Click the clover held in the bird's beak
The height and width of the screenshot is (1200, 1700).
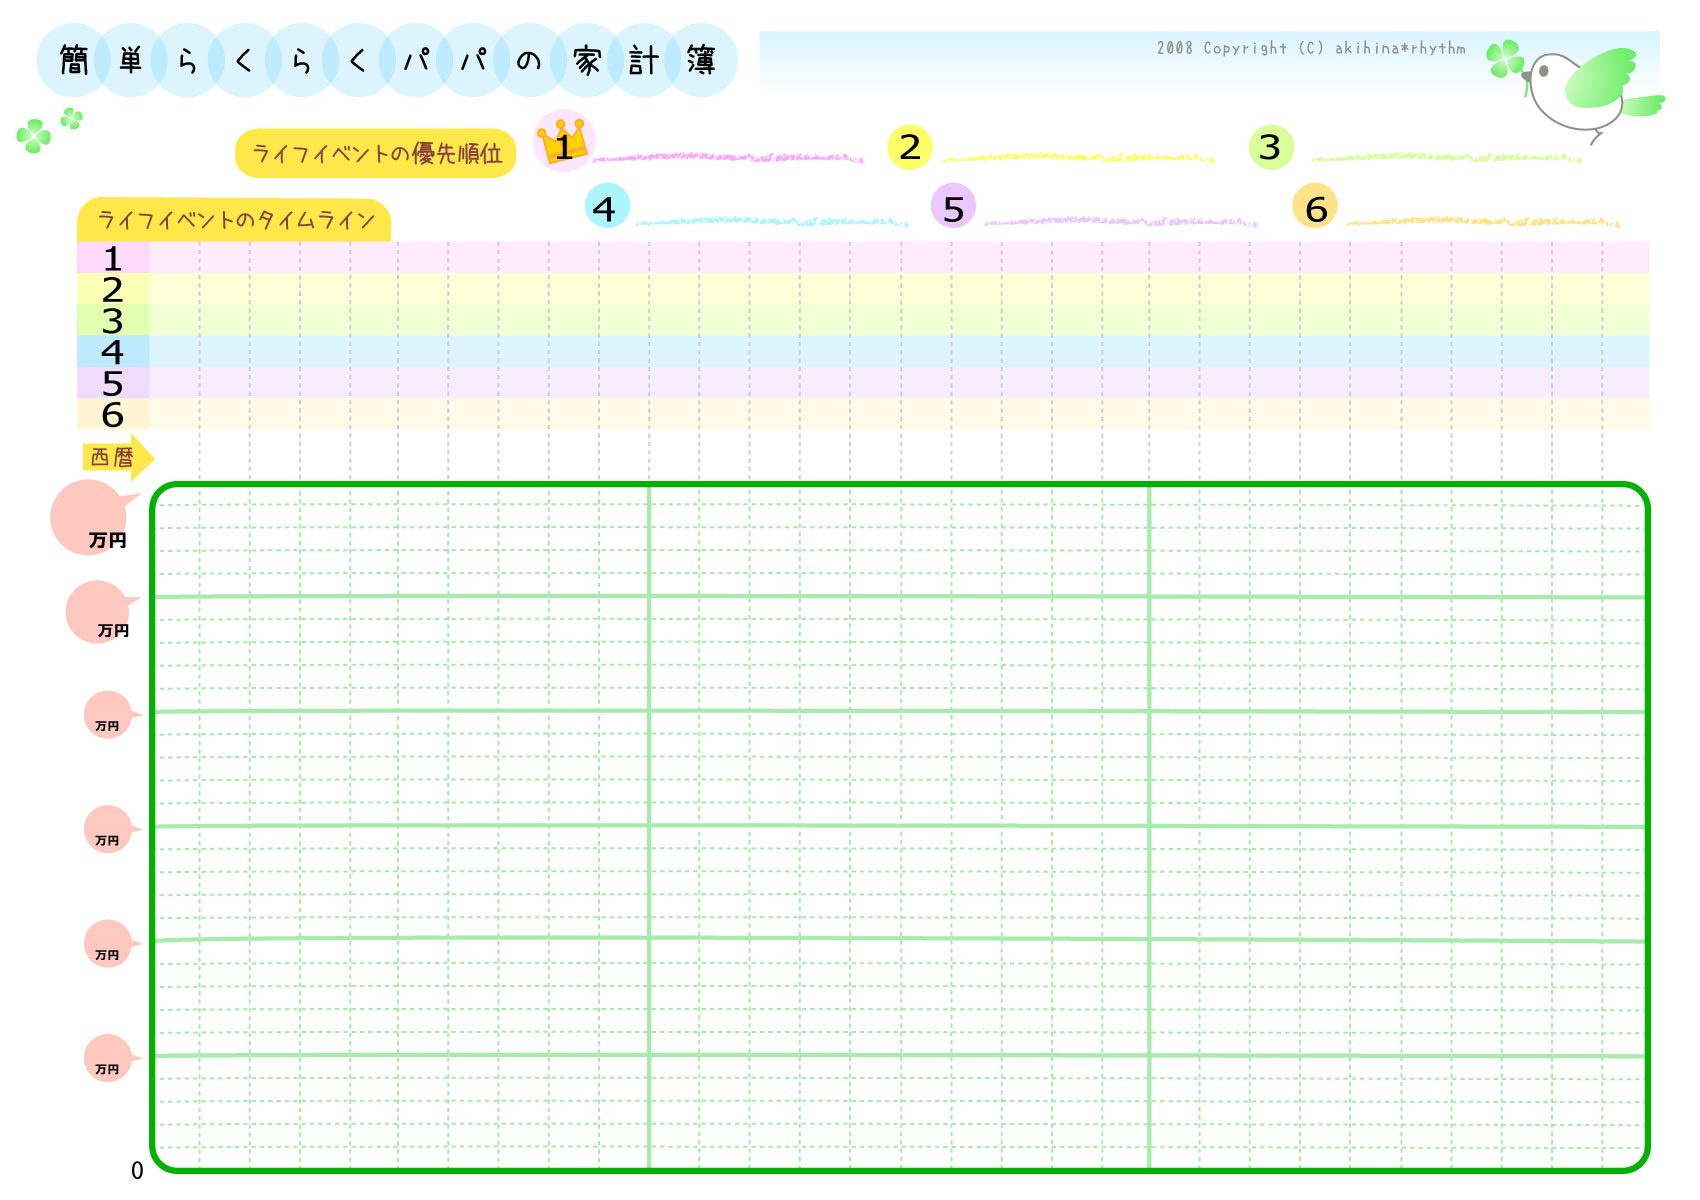pyautogui.click(x=1505, y=59)
